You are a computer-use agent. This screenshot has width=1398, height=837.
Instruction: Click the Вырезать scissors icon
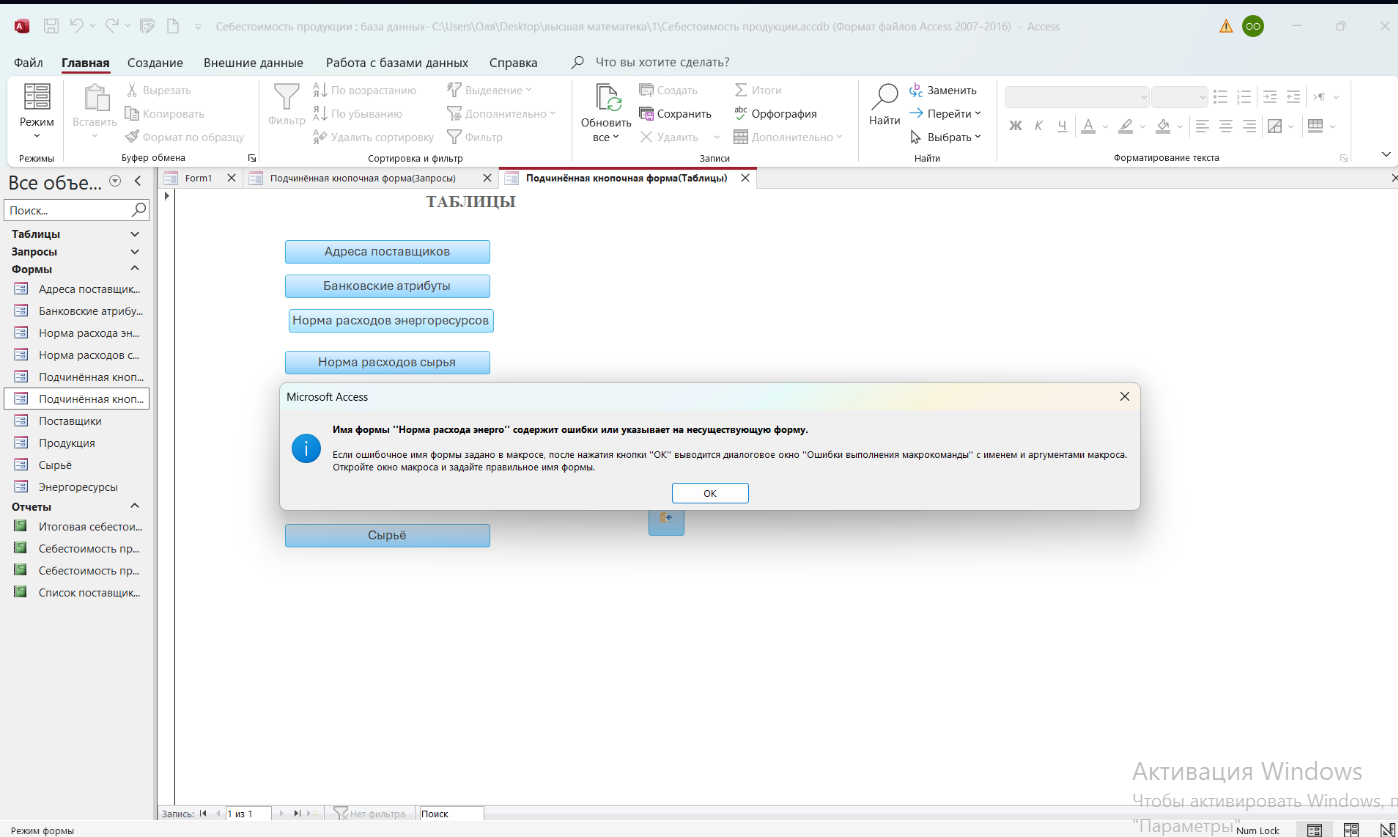click(x=131, y=90)
